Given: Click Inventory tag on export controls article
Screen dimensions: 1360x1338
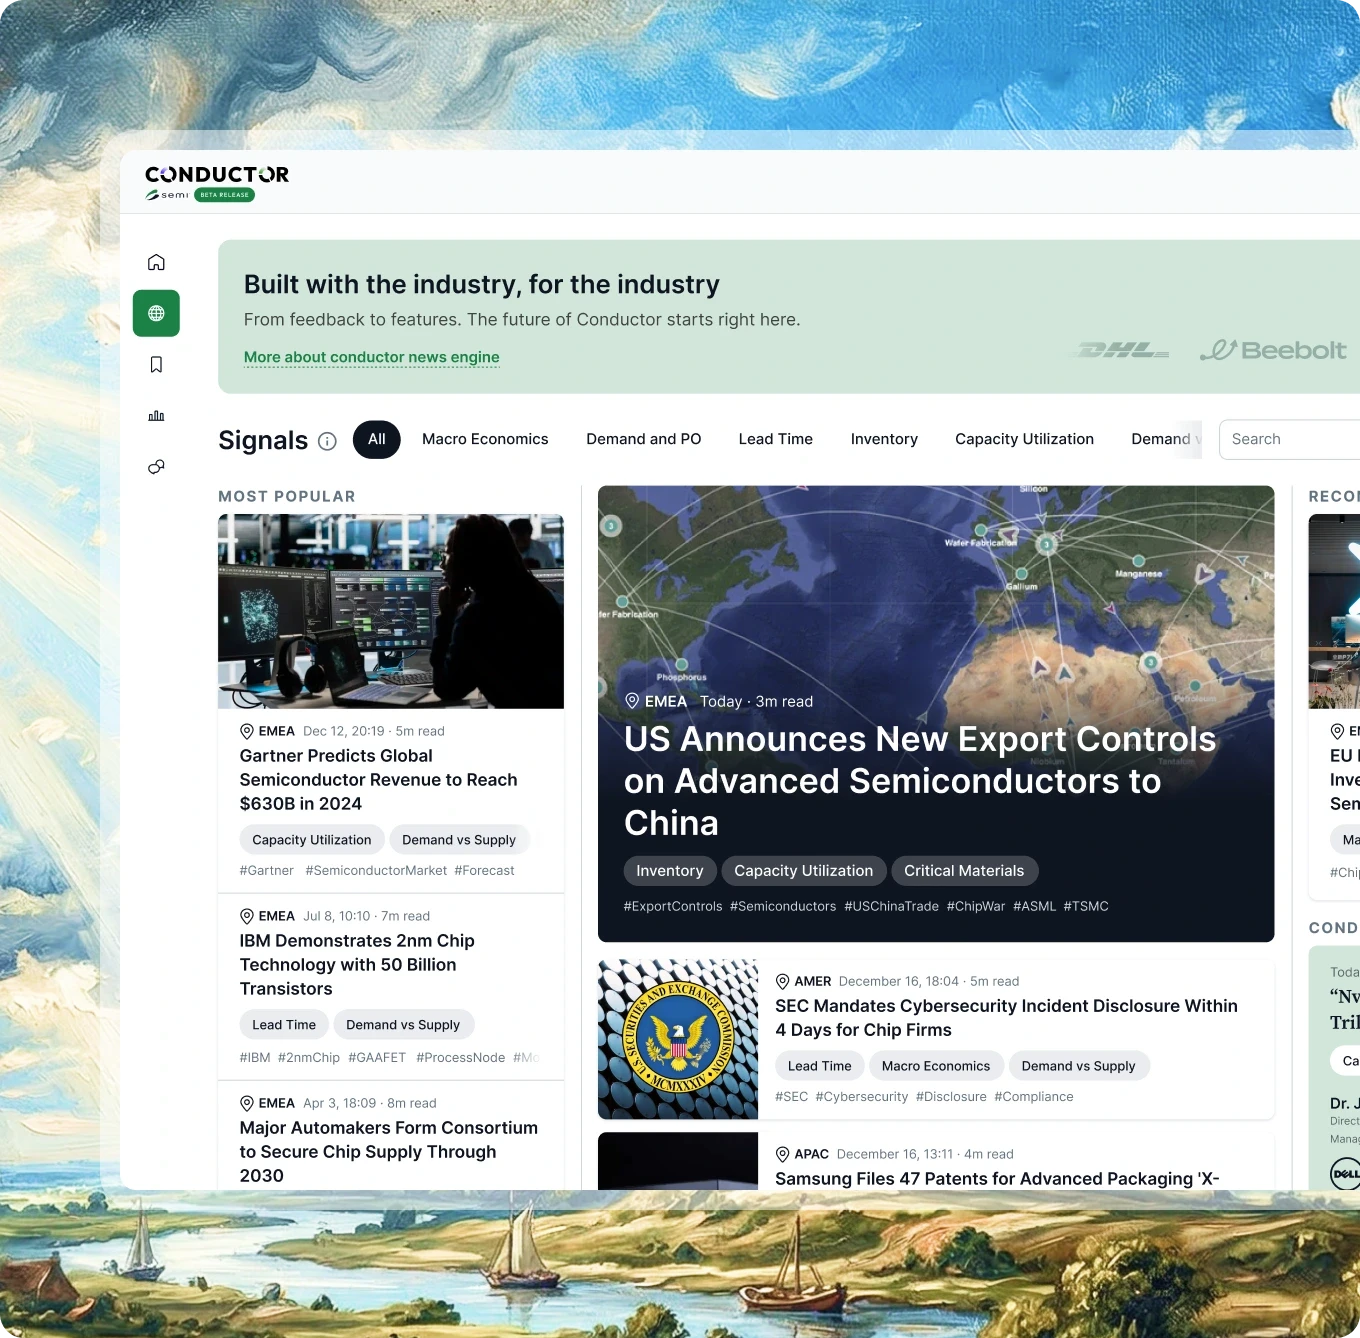Looking at the screenshot, I should [670, 871].
